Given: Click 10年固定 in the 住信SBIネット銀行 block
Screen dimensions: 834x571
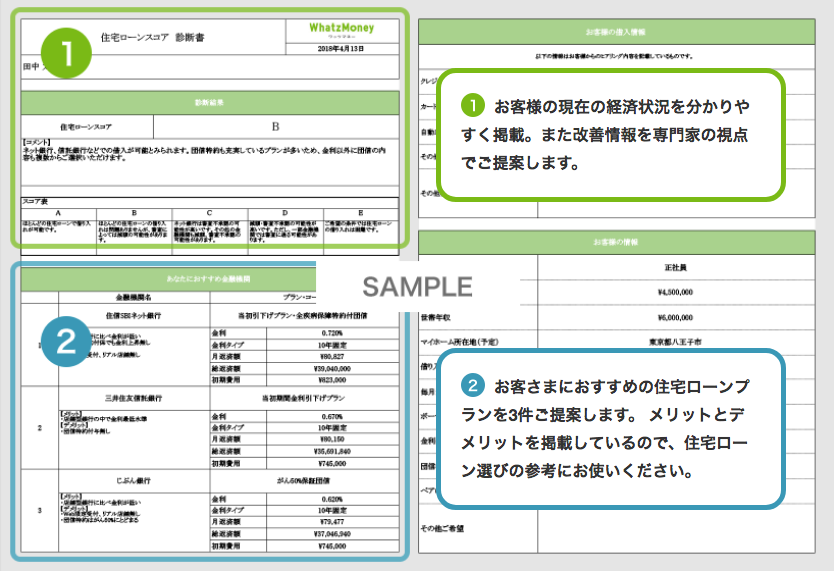Looking at the screenshot, I should pyautogui.click(x=332, y=345).
